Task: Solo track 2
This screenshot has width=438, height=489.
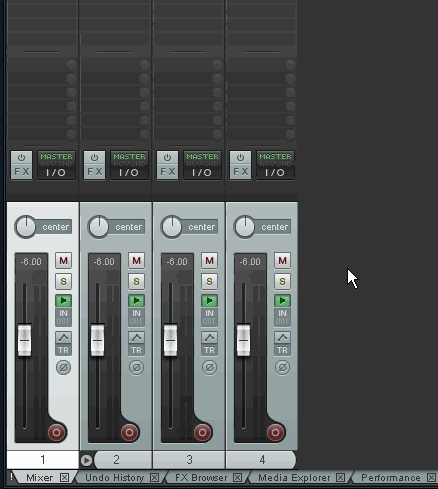Action: (136, 281)
